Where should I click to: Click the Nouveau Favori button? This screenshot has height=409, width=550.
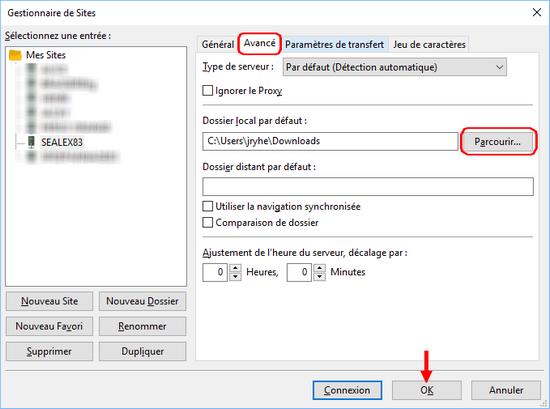point(49,327)
